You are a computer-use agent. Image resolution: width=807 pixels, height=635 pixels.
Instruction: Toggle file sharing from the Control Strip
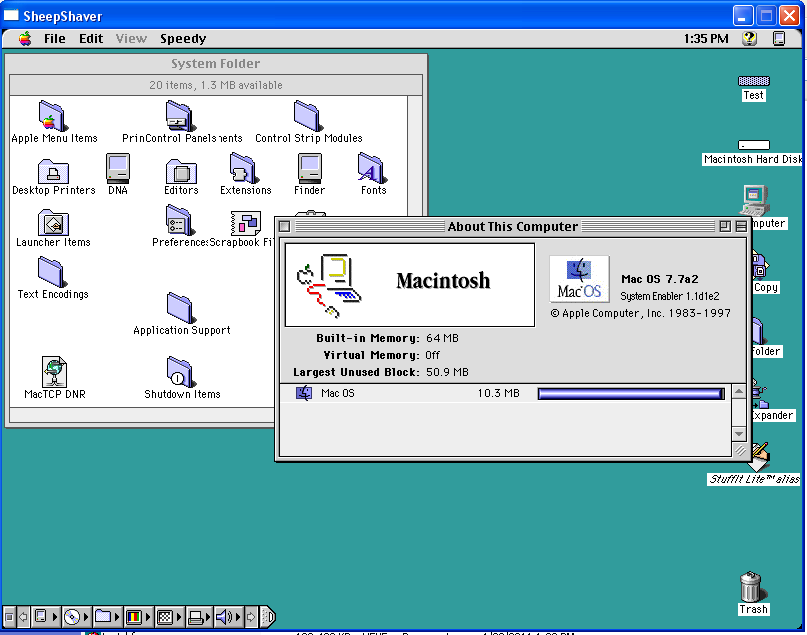coord(102,616)
